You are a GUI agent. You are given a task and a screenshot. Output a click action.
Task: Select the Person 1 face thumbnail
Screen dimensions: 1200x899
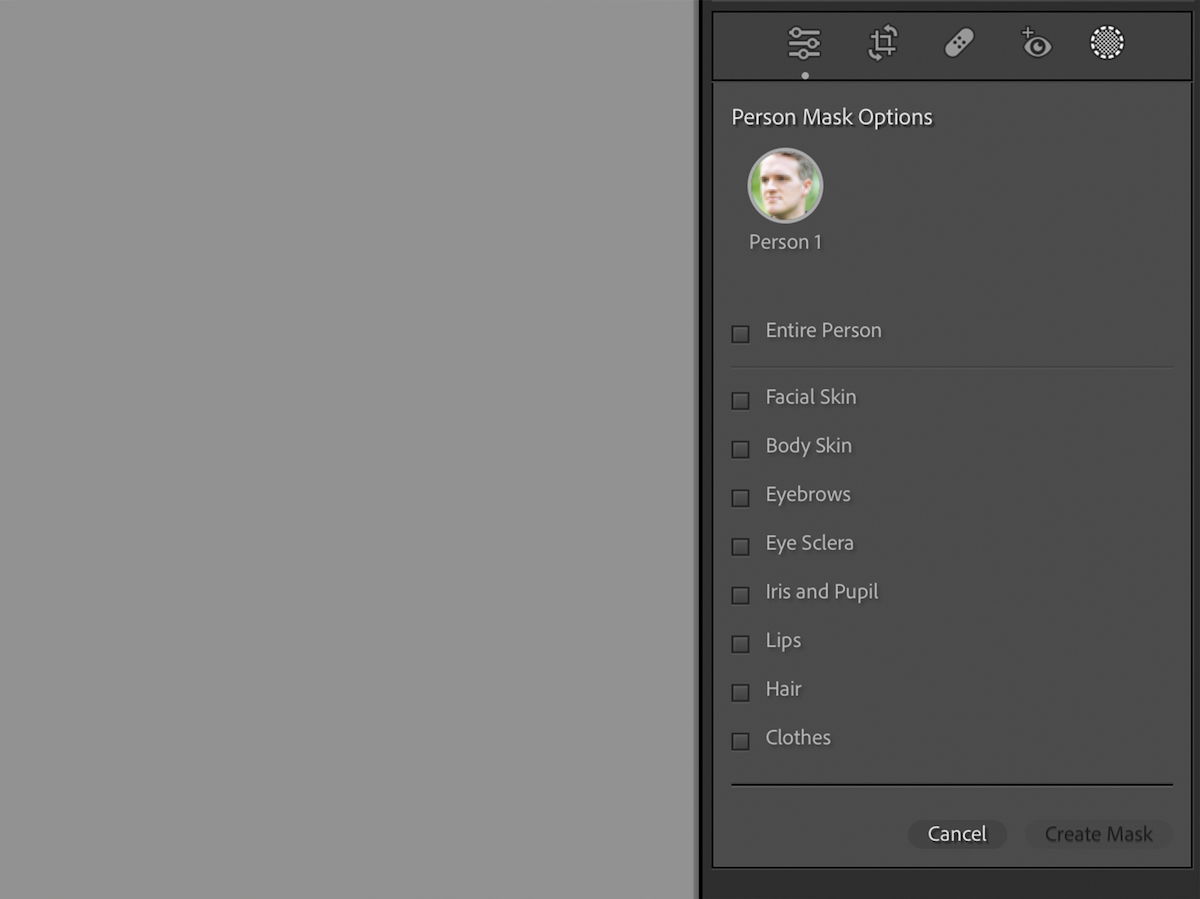click(785, 184)
